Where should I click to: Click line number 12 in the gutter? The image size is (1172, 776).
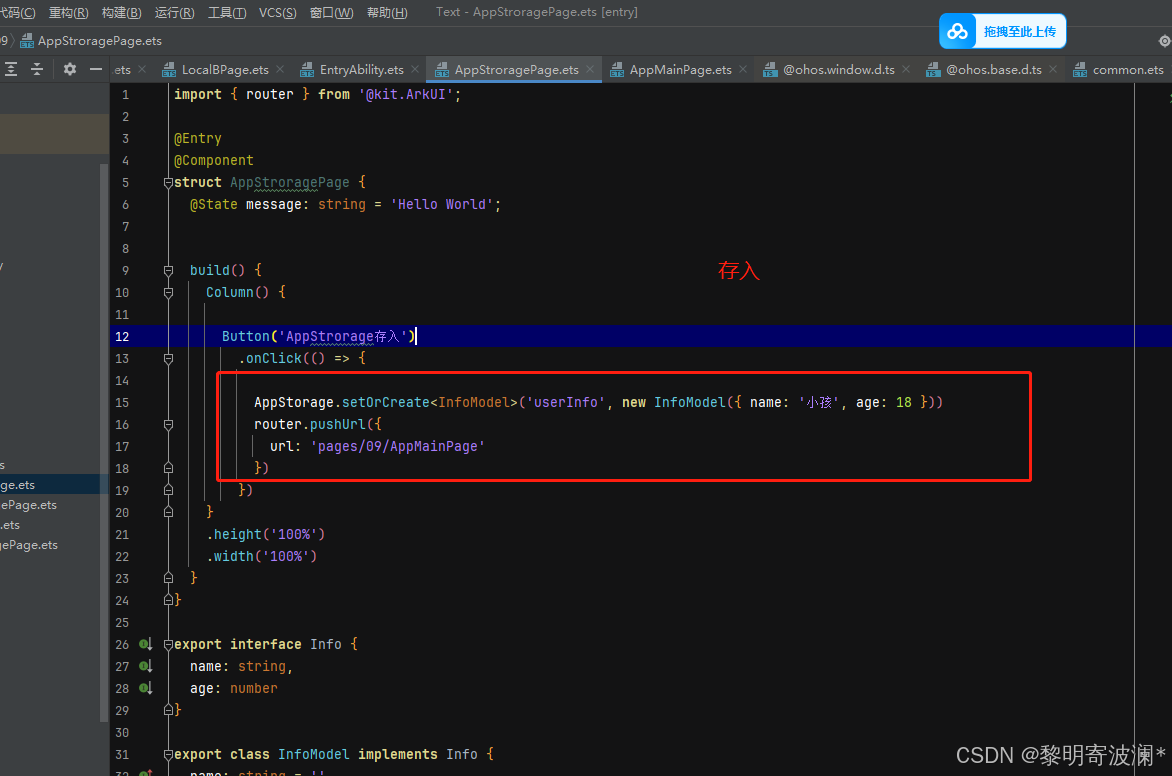122,336
